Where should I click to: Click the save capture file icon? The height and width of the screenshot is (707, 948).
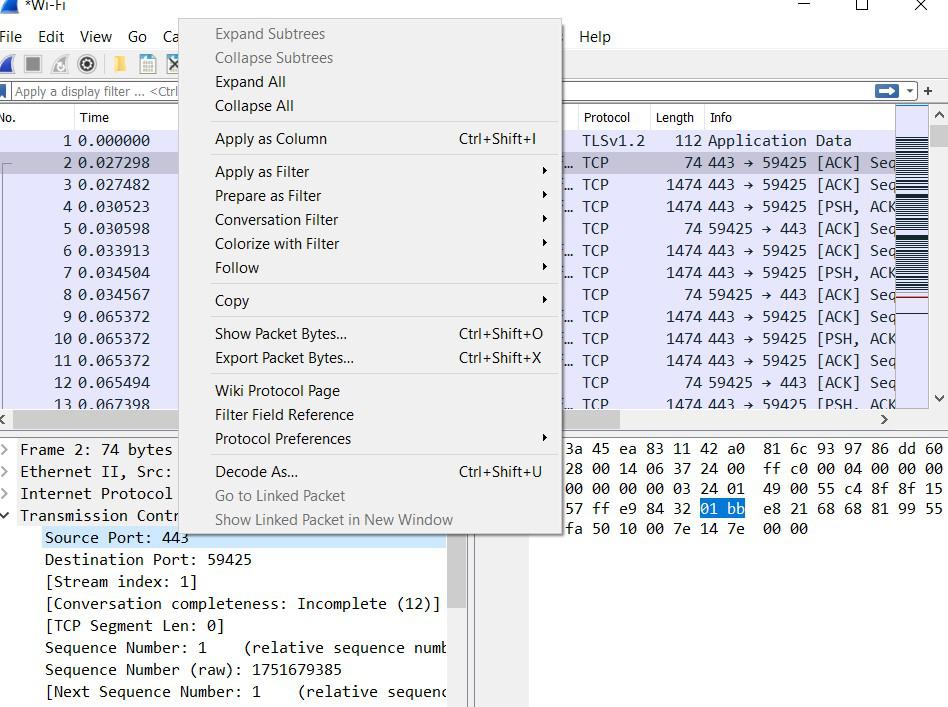tap(147, 64)
